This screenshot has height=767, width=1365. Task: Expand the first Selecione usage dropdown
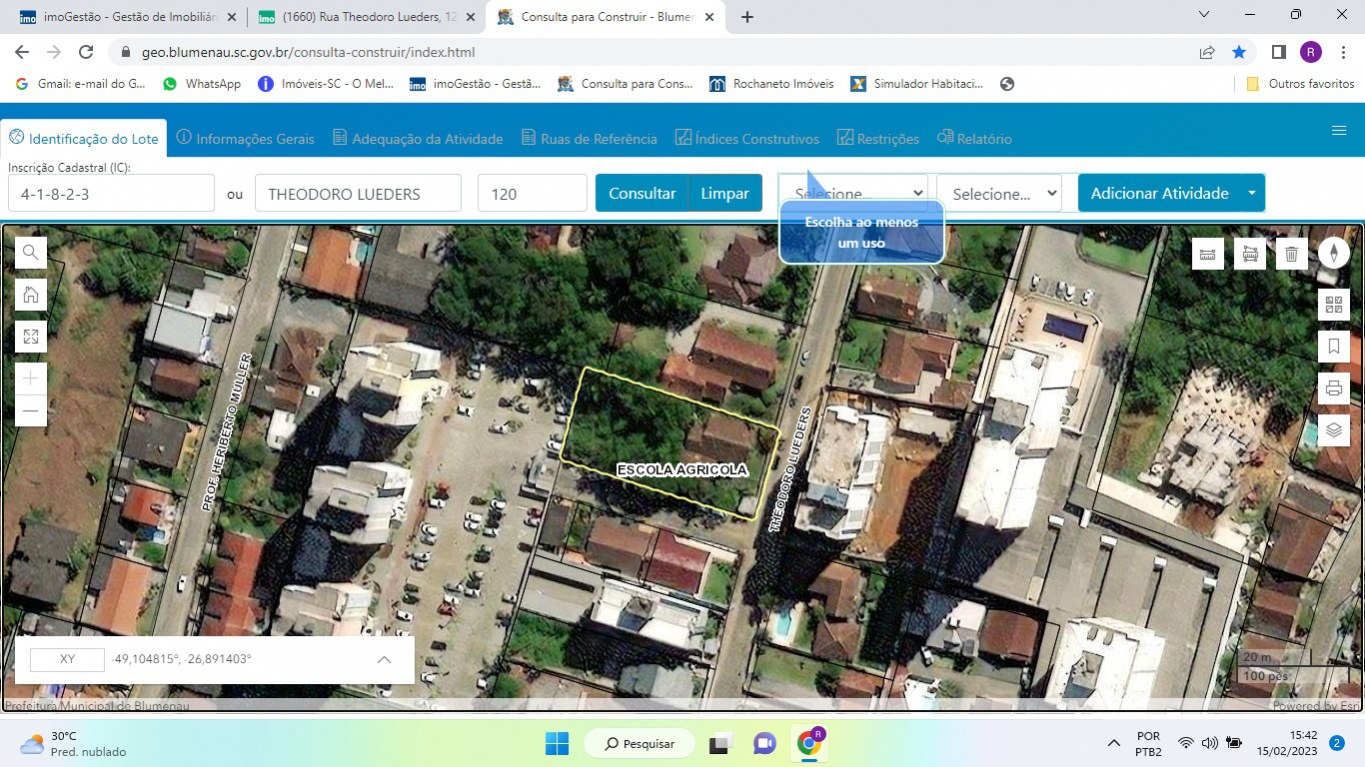(x=857, y=193)
